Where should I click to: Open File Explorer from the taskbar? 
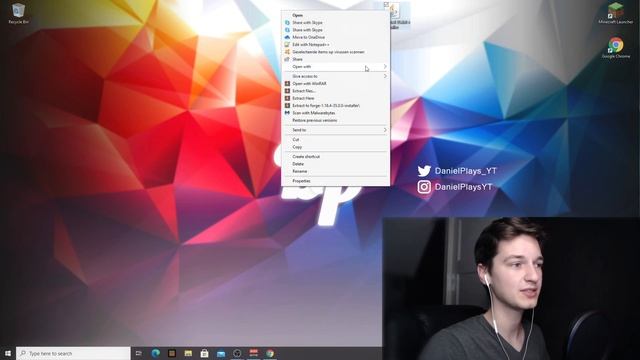pos(188,353)
